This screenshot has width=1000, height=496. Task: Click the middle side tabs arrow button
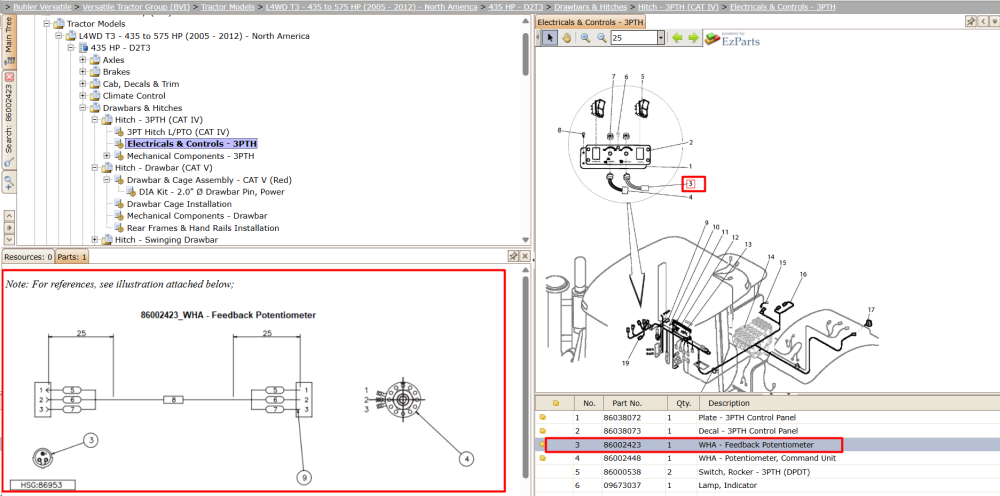click(9, 226)
